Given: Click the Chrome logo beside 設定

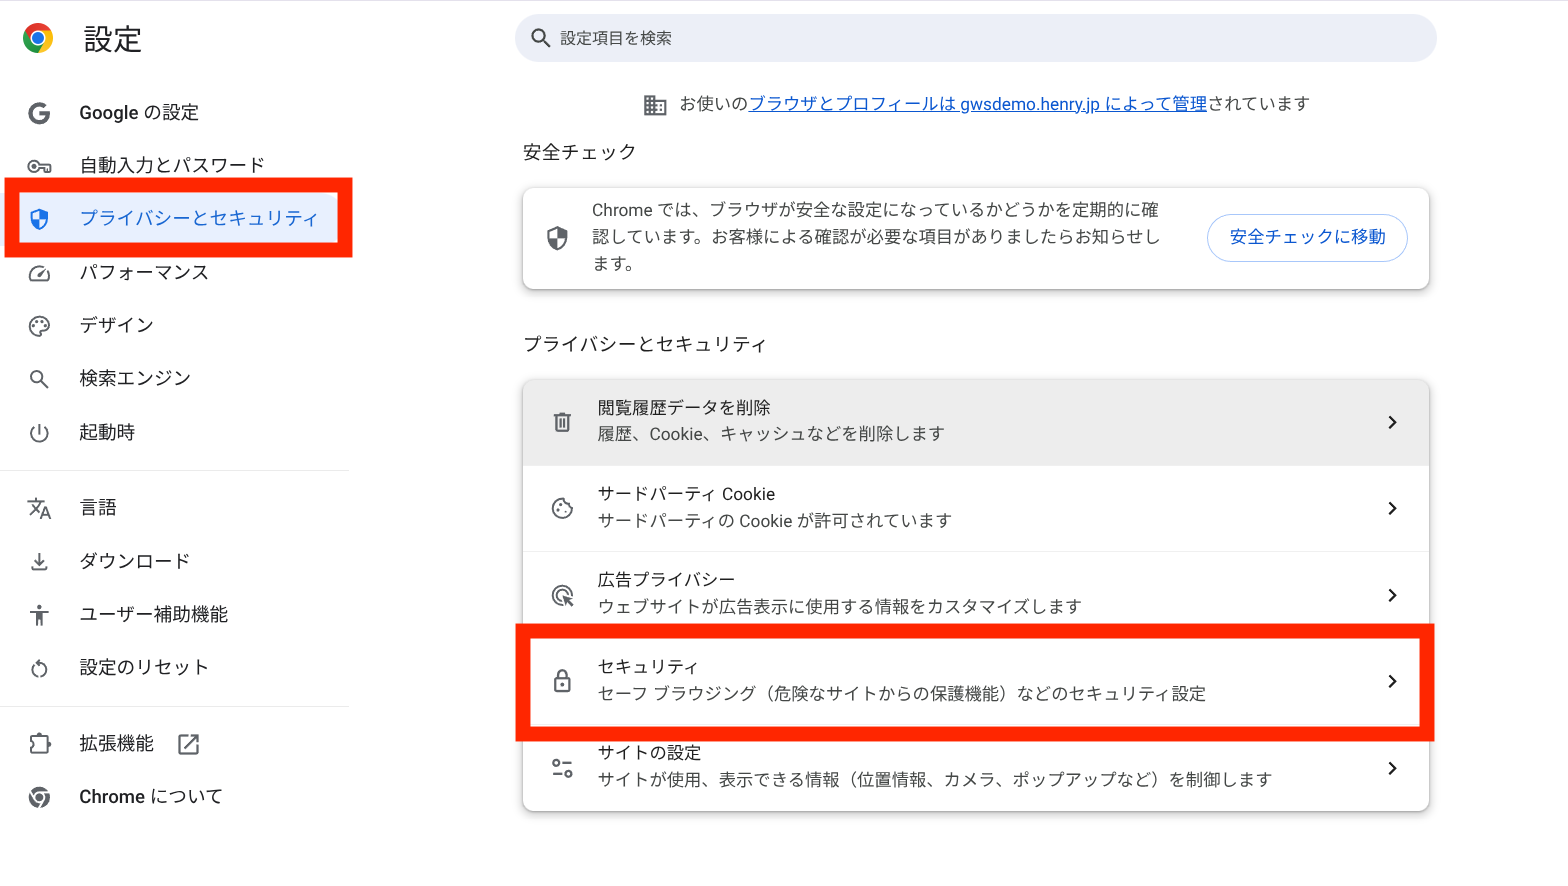Looking at the screenshot, I should 38,39.
